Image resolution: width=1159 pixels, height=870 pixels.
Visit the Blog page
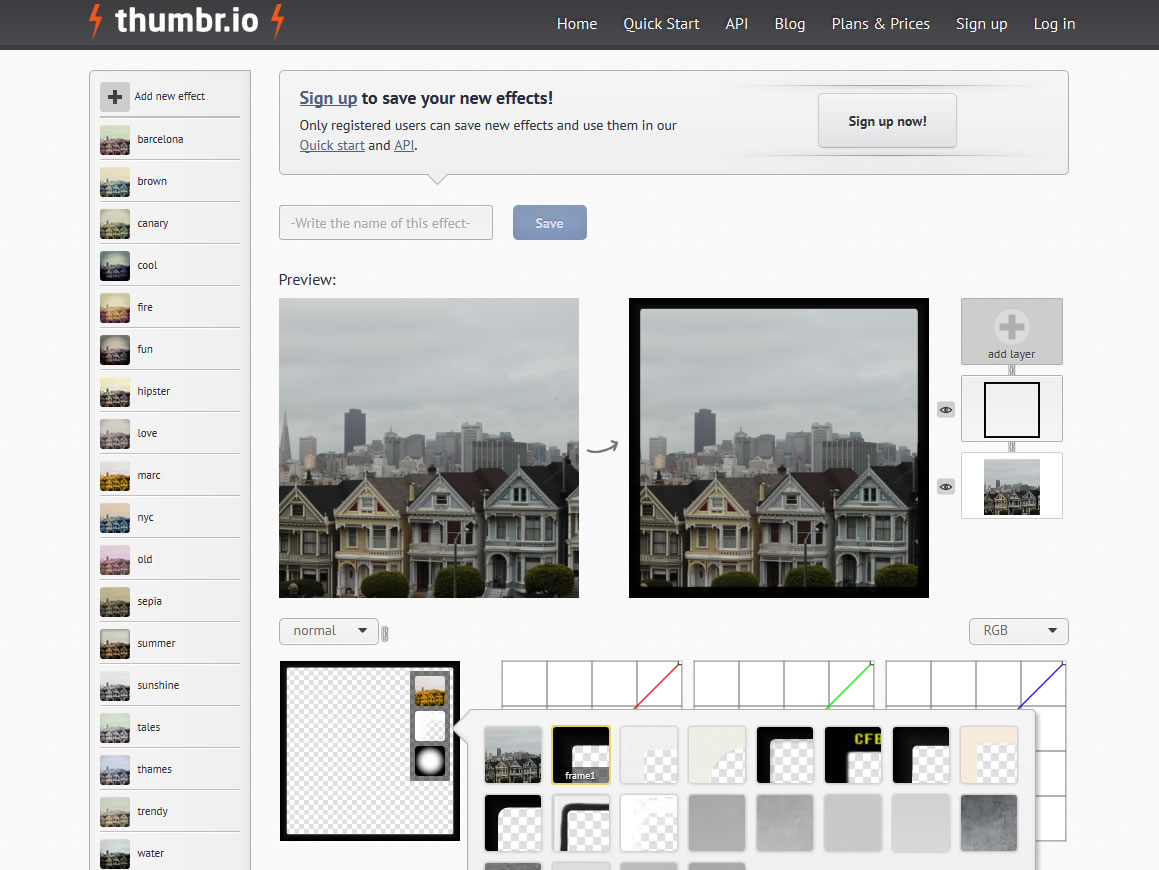point(789,24)
